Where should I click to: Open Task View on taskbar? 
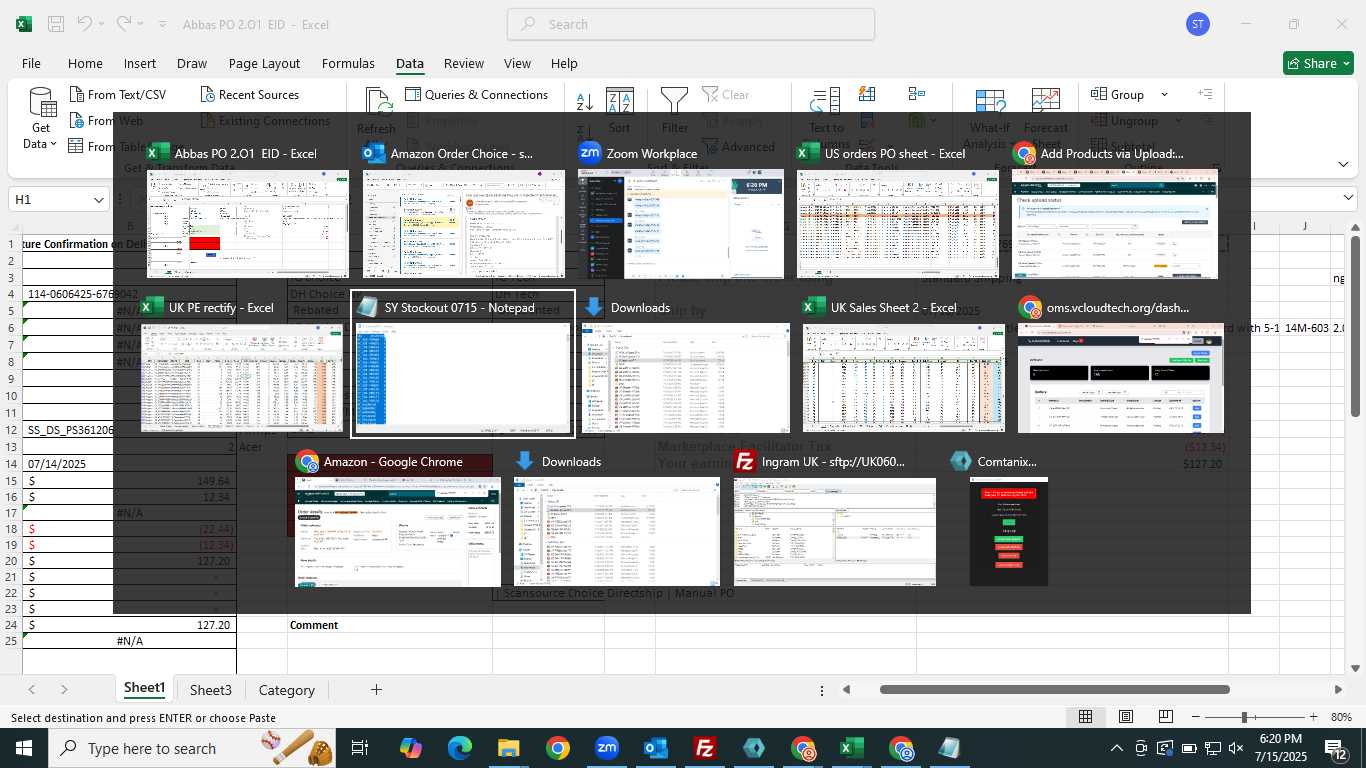pyautogui.click(x=360, y=748)
